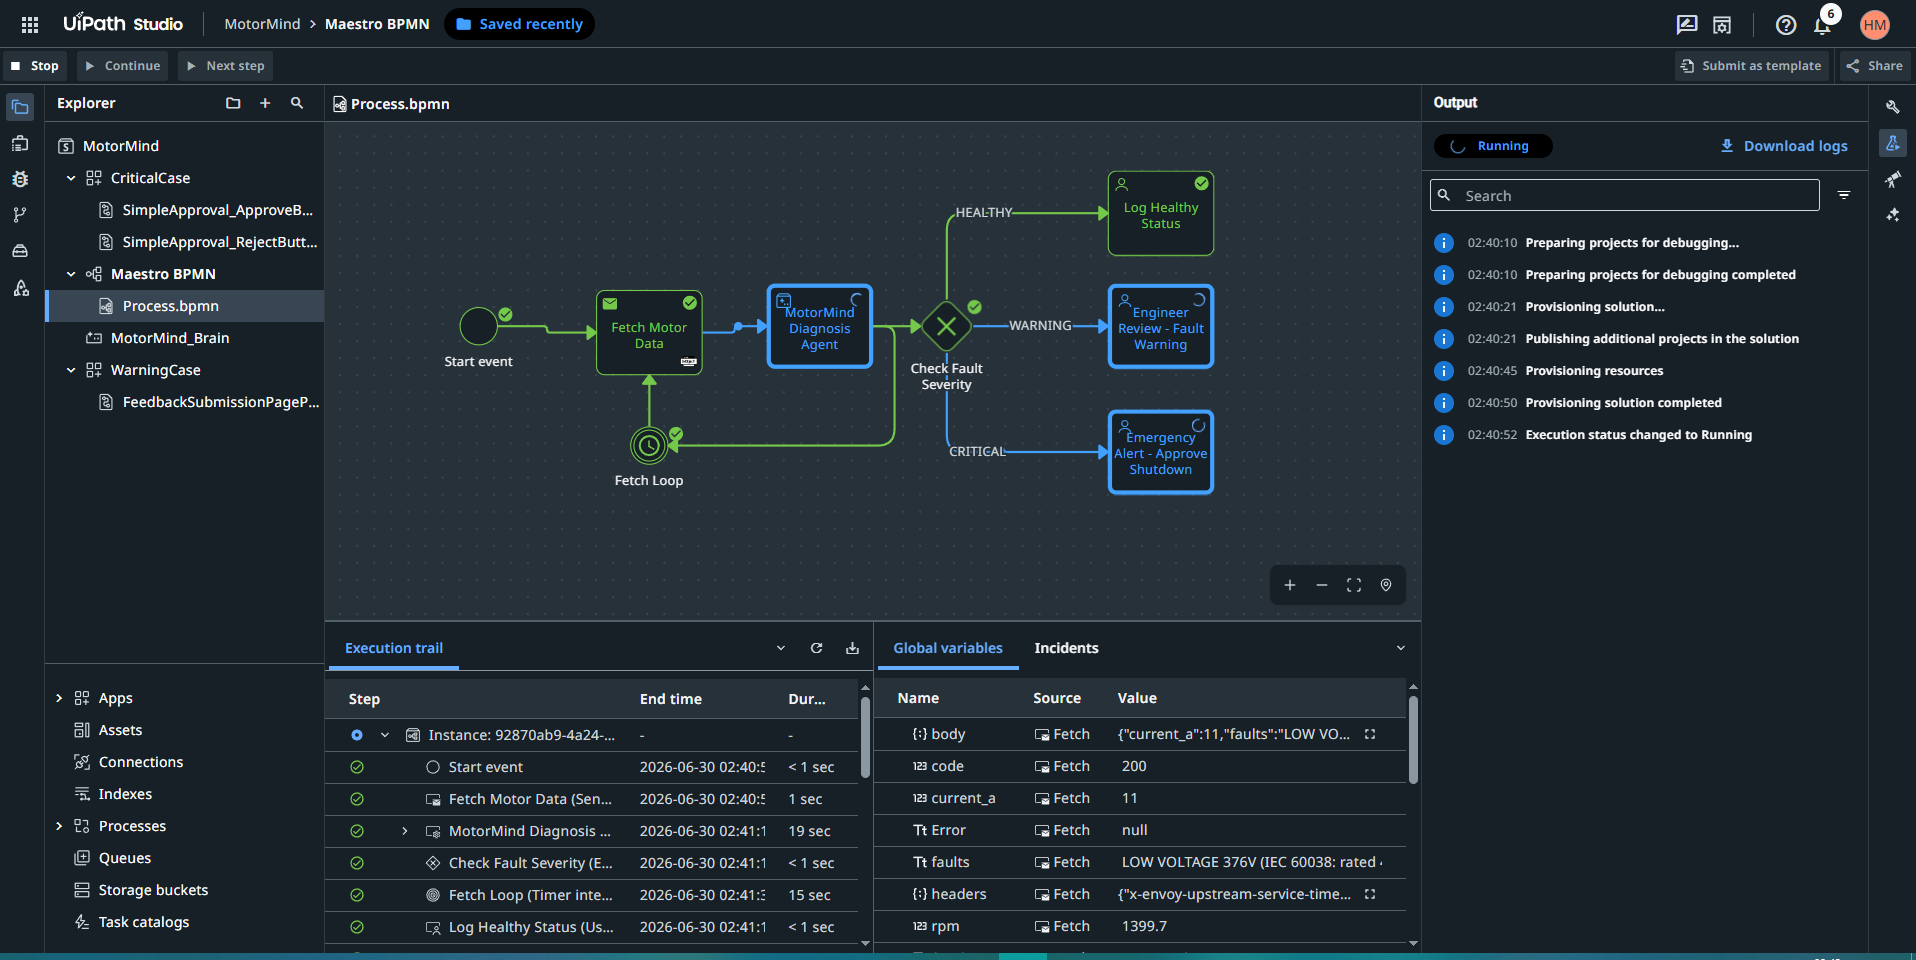This screenshot has height=960, width=1916.
Task: Open the Debug panel bug icon
Action: point(20,179)
